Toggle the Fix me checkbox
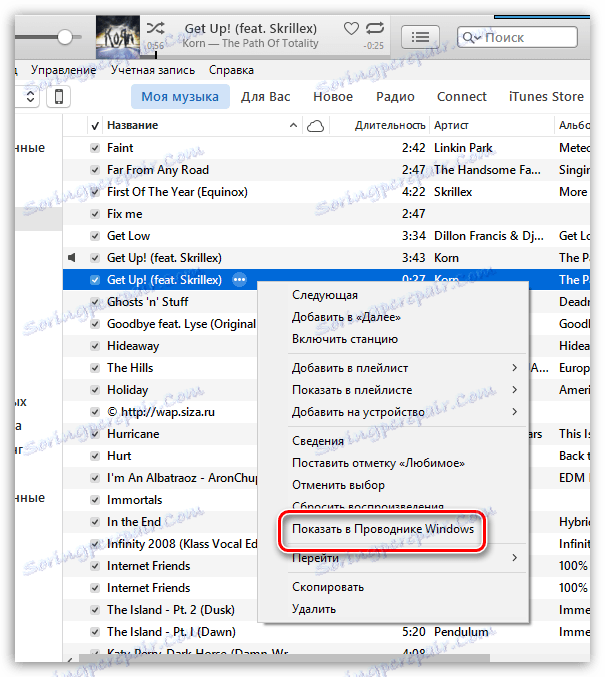Screen dimensions: 605x677 tap(95, 214)
